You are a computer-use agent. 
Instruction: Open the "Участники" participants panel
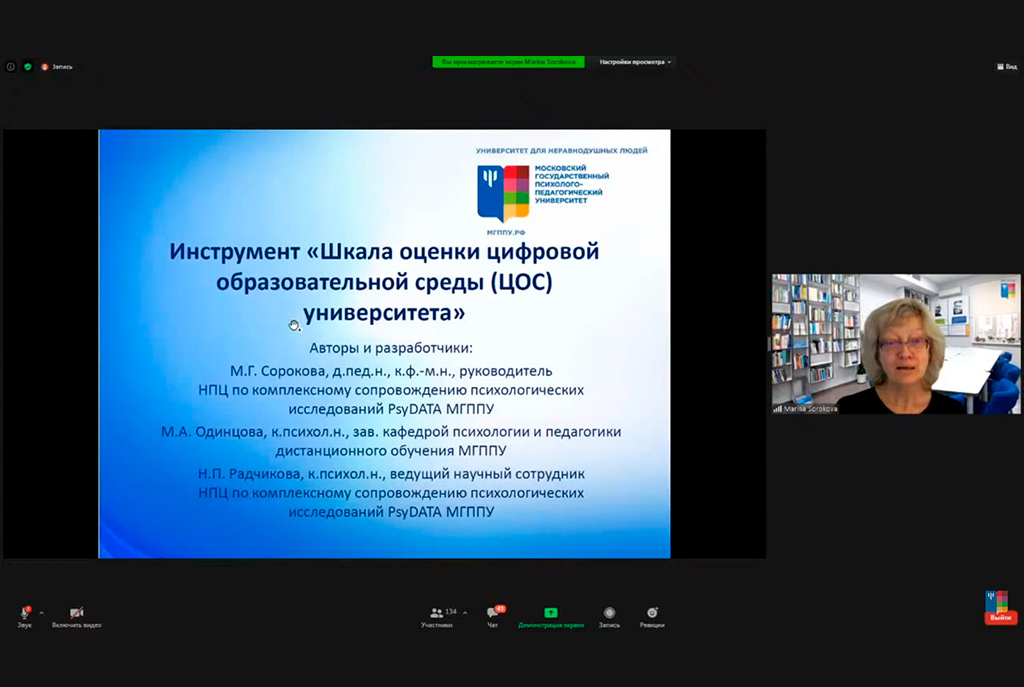coord(437,617)
